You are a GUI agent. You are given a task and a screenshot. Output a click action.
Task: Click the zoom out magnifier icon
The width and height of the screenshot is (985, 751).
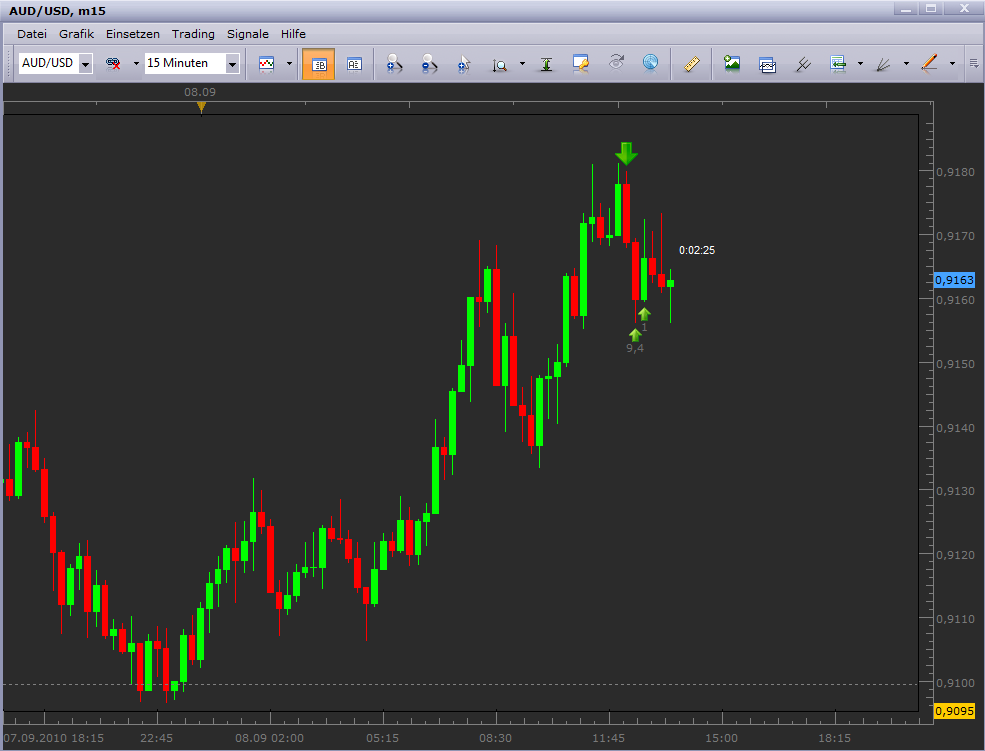point(429,63)
